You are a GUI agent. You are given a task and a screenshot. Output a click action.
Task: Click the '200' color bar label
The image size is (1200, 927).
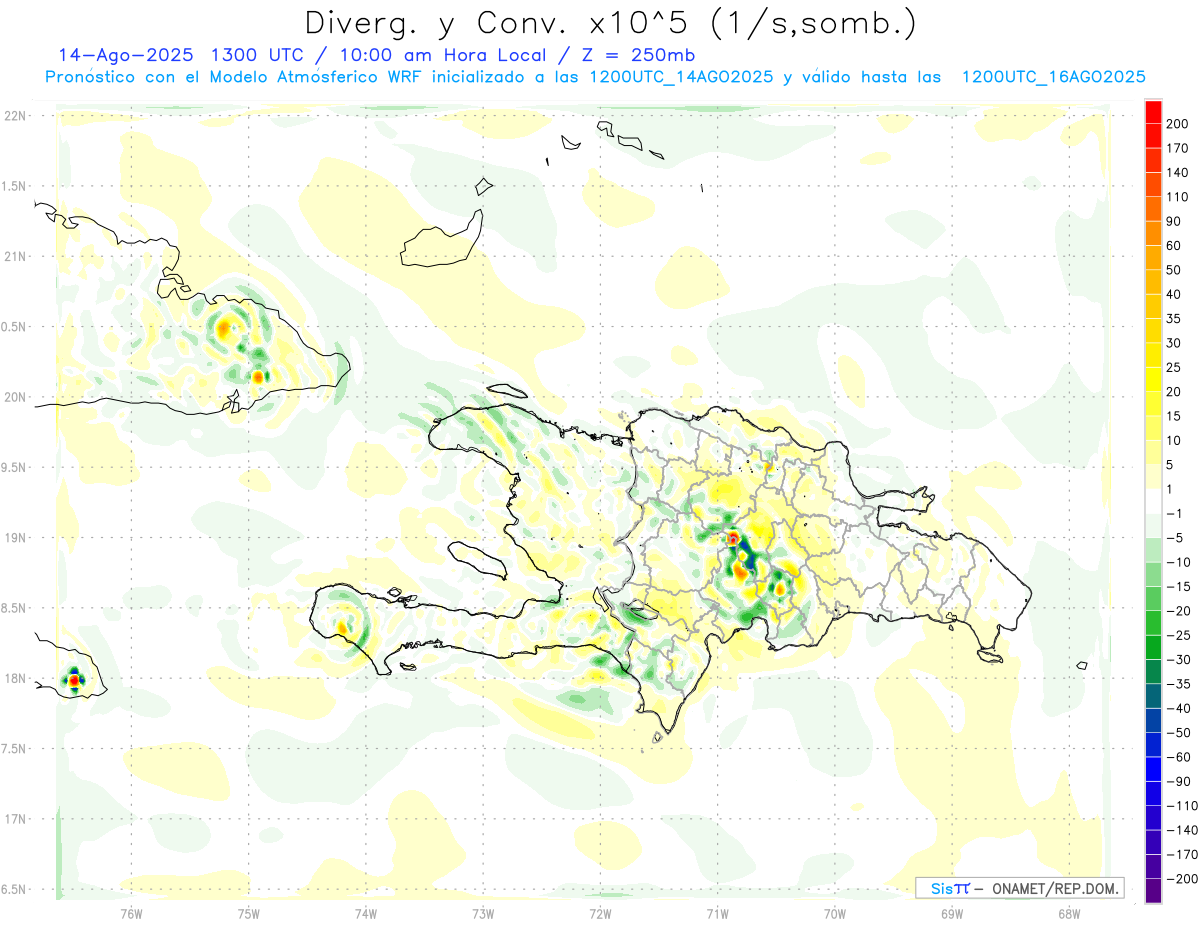(x=1177, y=123)
